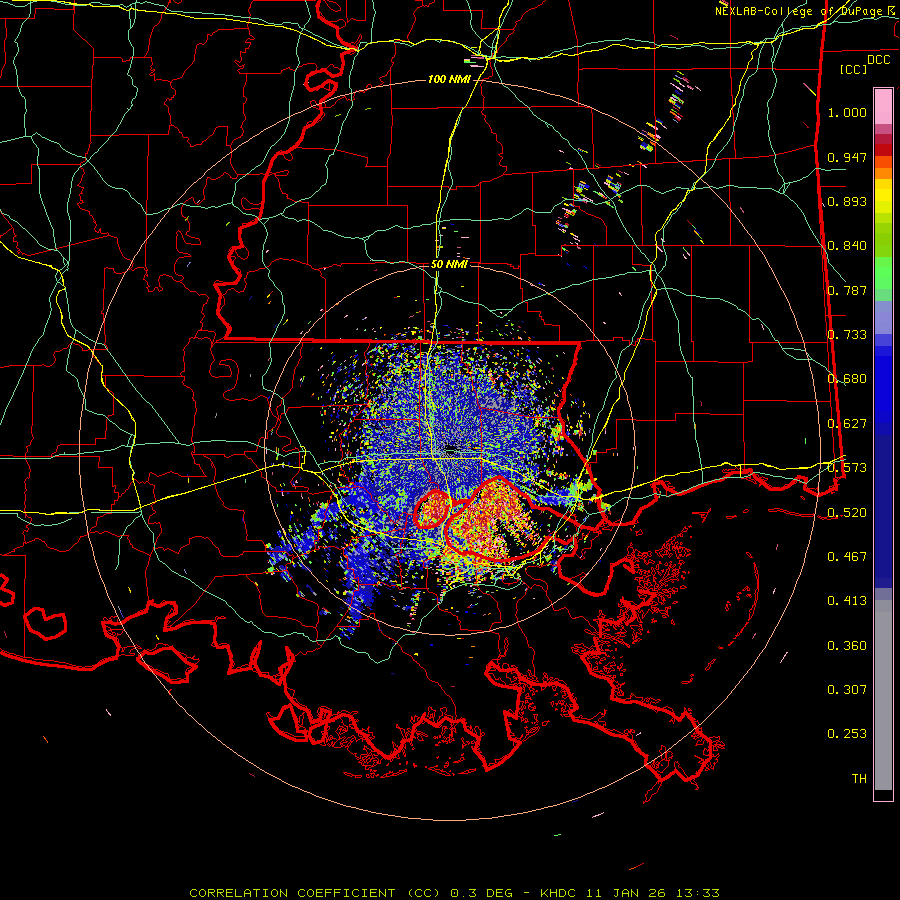Click the 0.893 legend value
This screenshot has width=900, height=900.
pyautogui.click(x=847, y=201)
